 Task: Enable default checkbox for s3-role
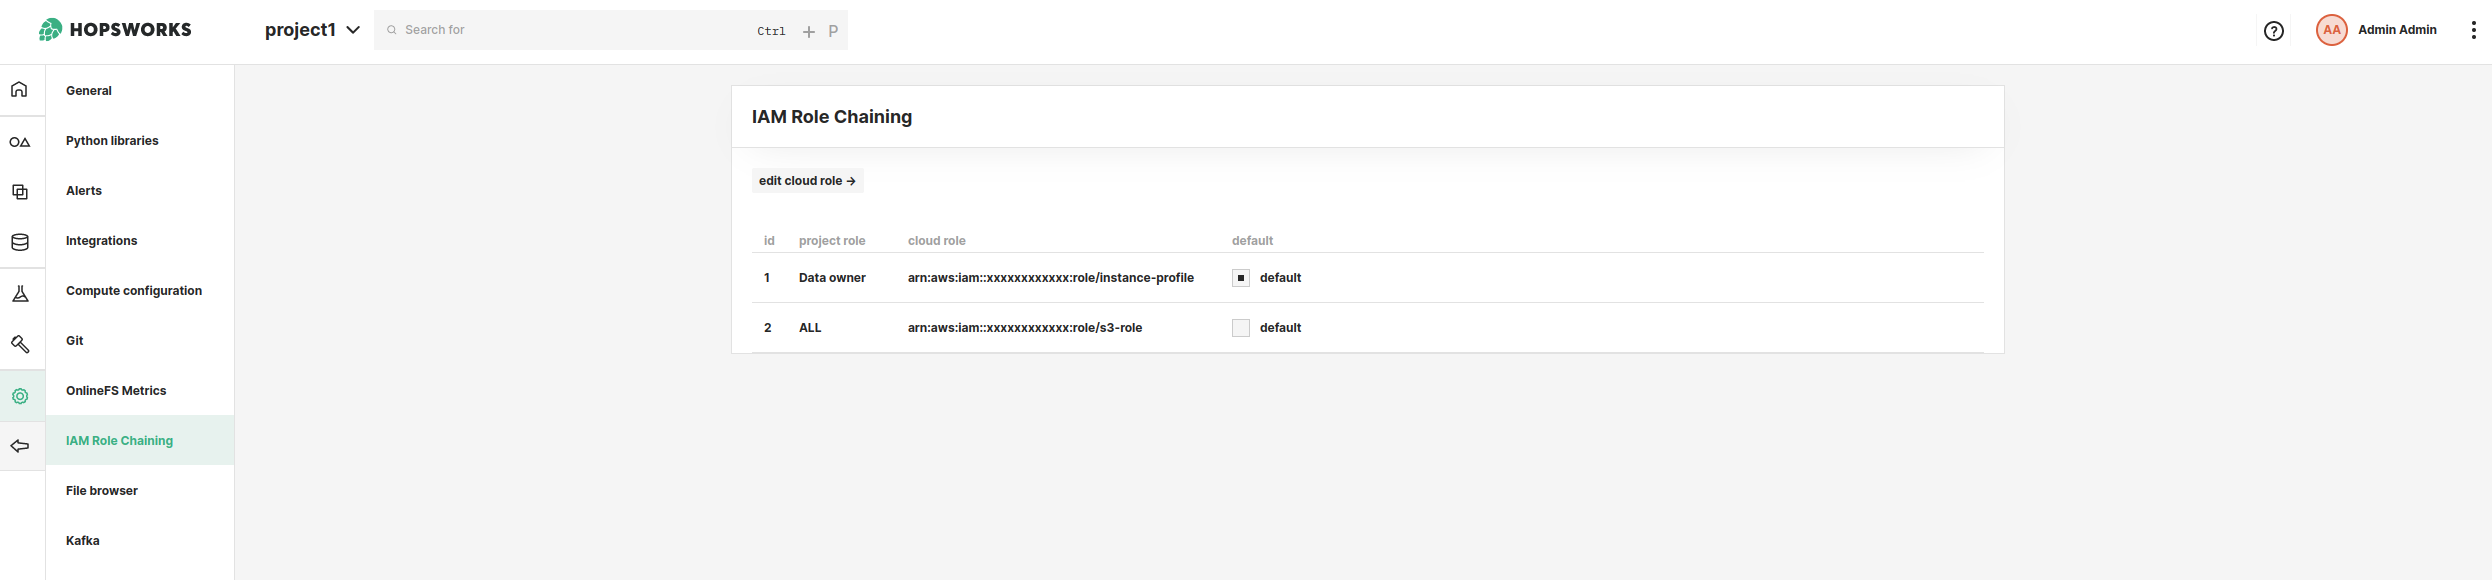1241,328
